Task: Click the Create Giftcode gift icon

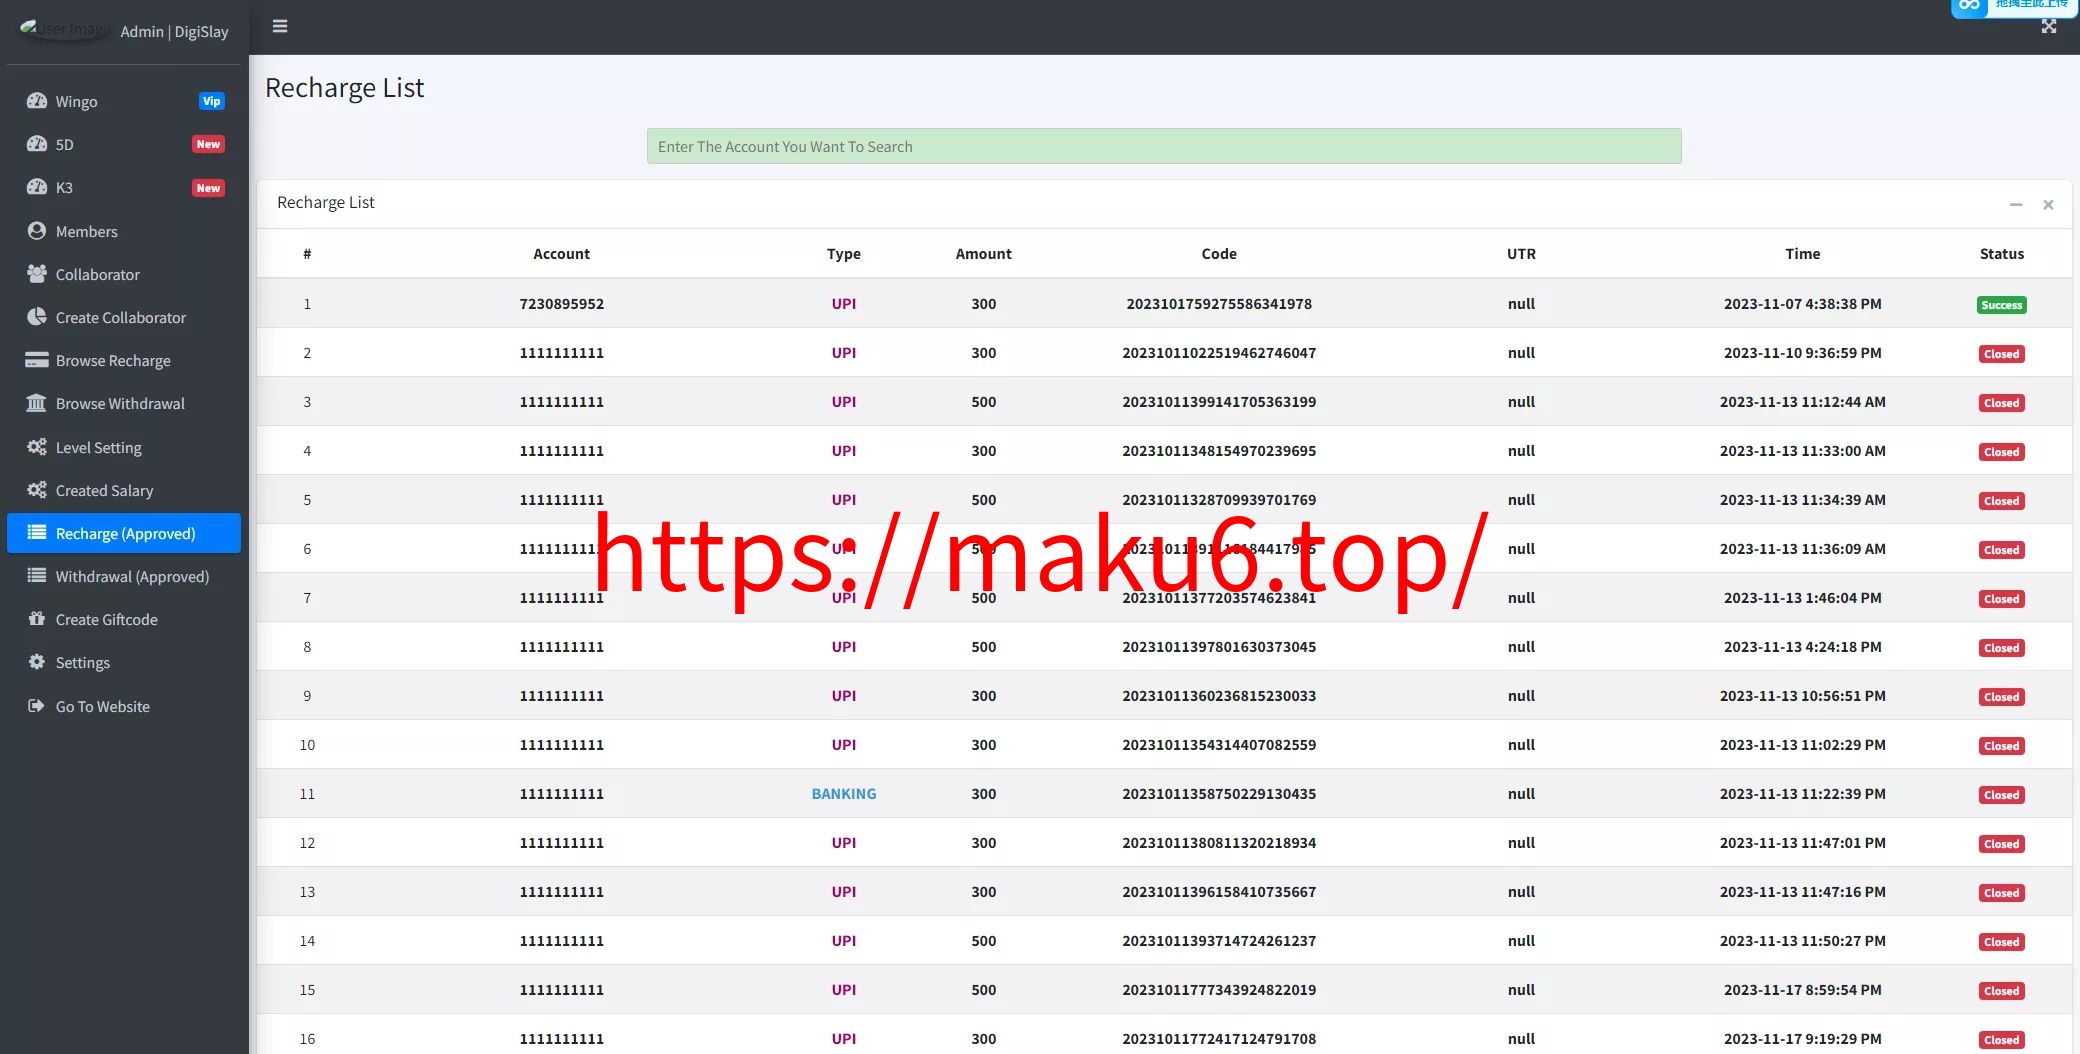Action: [37, 619]
